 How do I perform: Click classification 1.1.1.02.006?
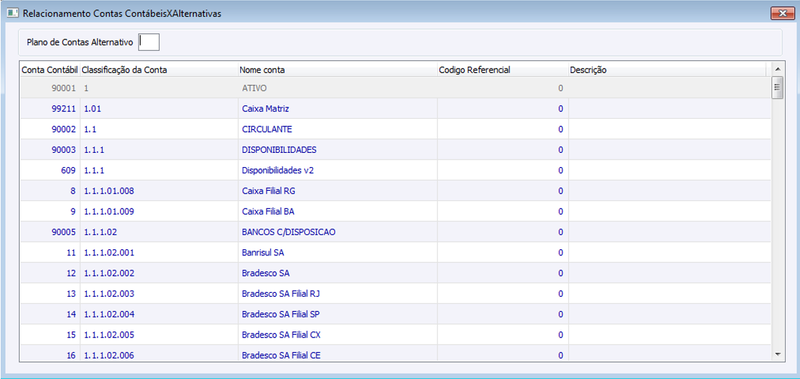point(109,355)
